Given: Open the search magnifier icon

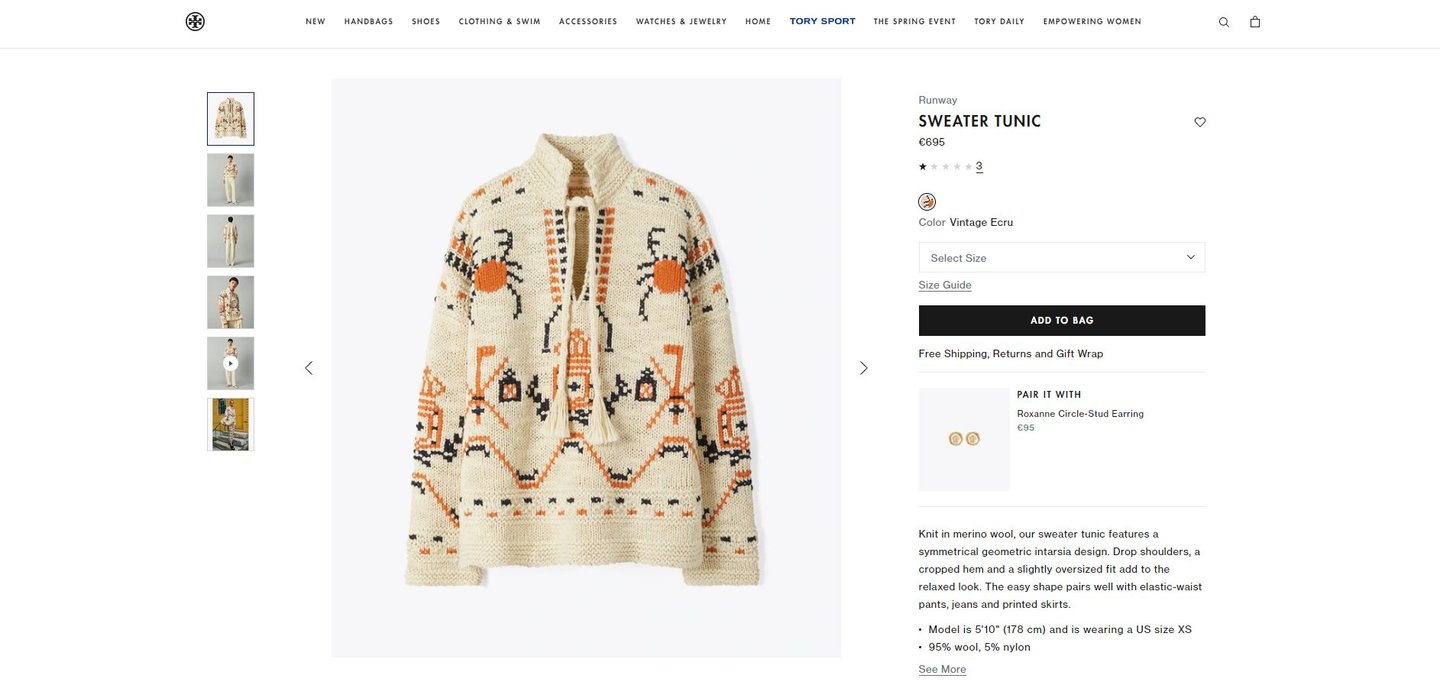Looking at the screenshot, I should pos(1224,22).
